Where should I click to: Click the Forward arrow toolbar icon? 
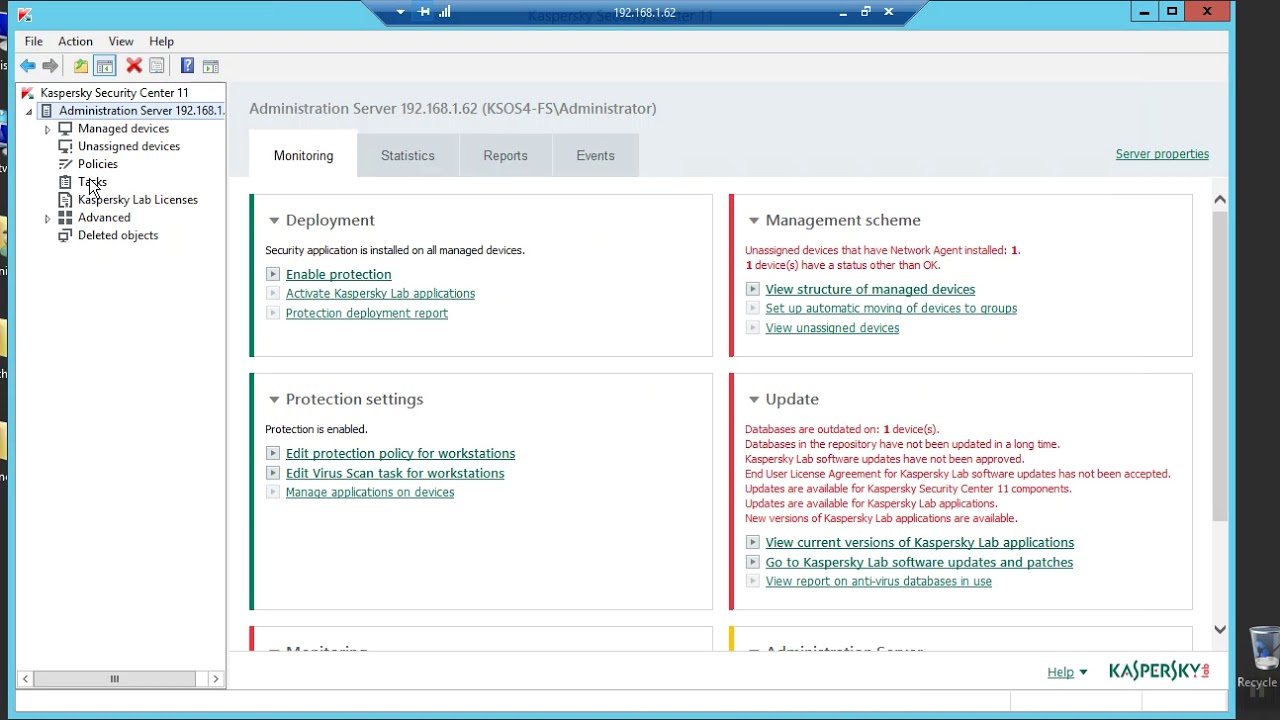[x=50, y=66]
